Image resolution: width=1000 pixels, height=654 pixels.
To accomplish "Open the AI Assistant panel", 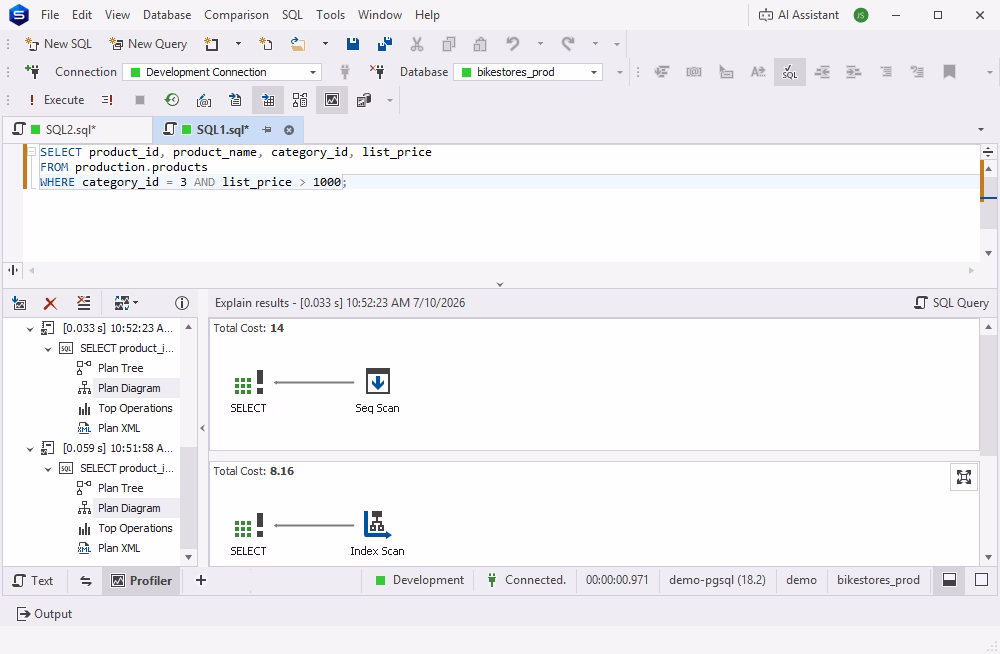I will point(798,15).
